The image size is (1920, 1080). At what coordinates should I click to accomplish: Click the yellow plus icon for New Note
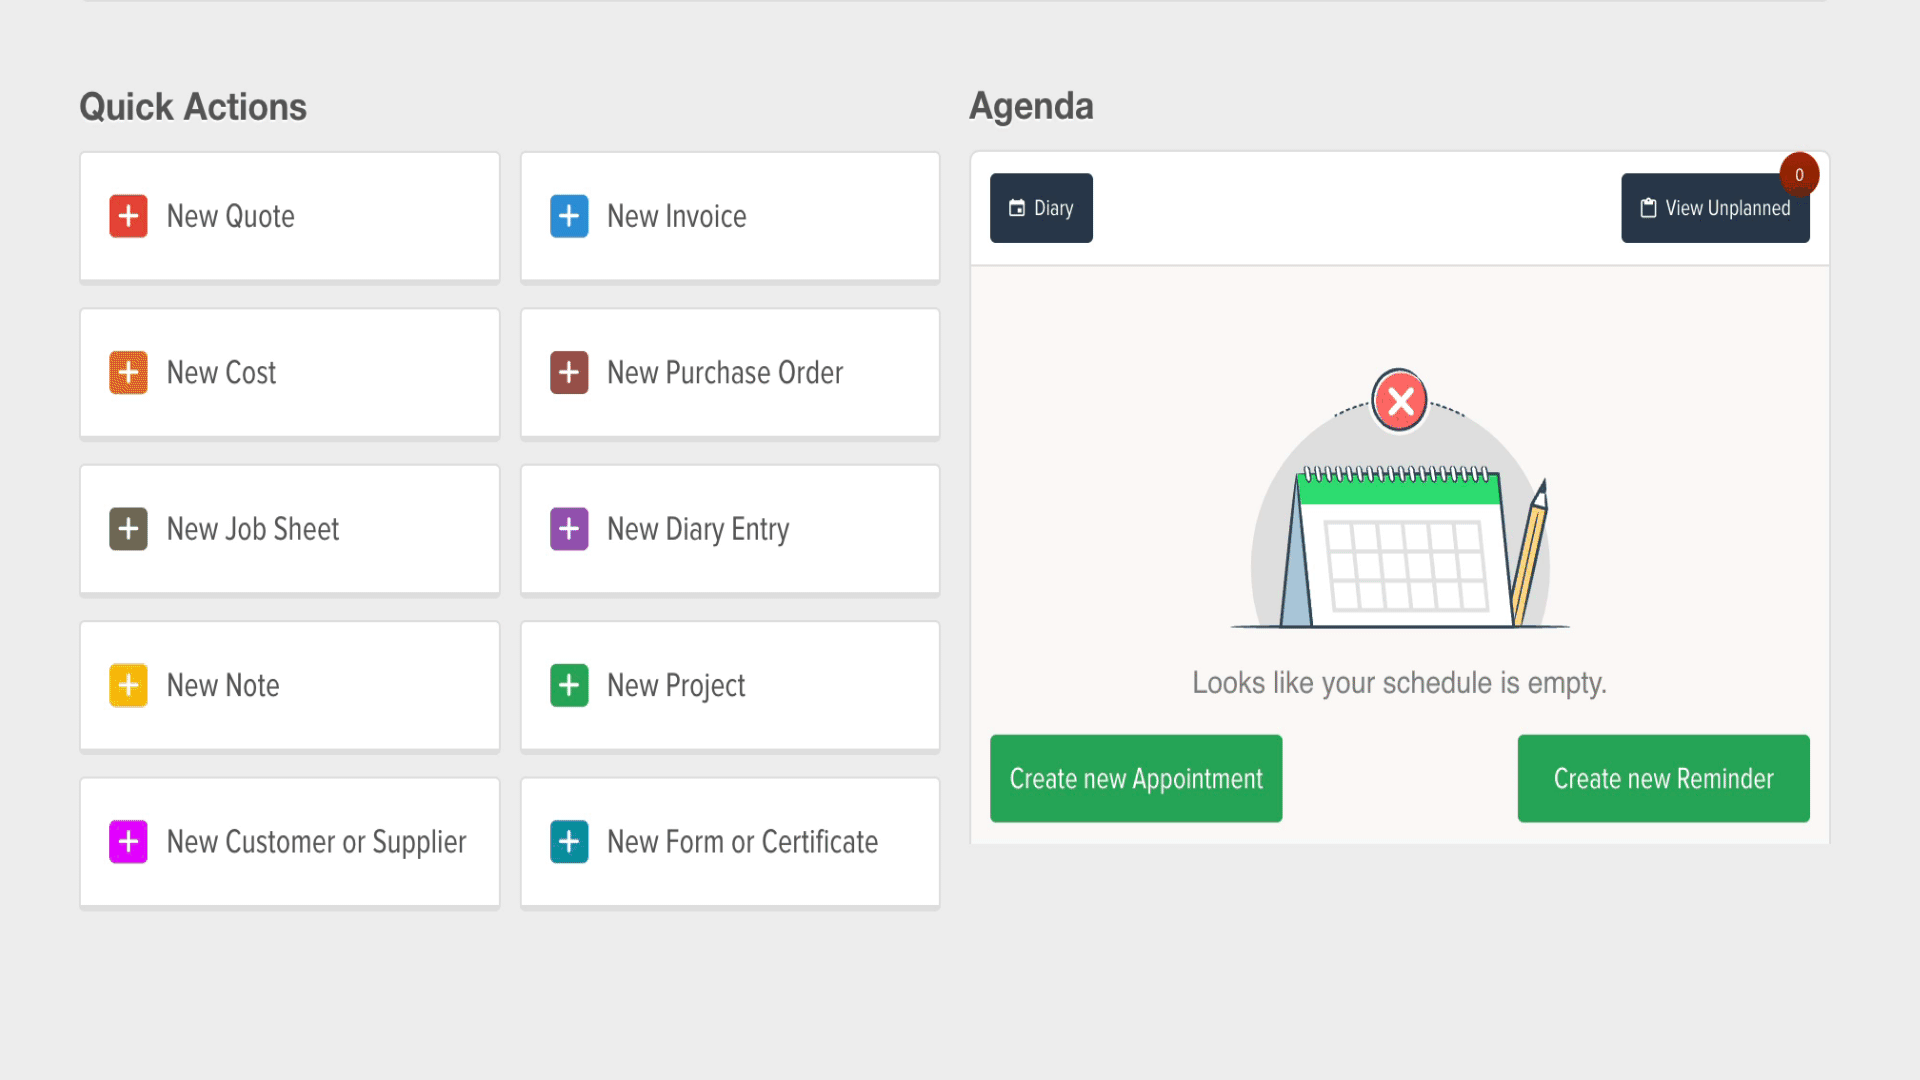[x=128, y=685]
